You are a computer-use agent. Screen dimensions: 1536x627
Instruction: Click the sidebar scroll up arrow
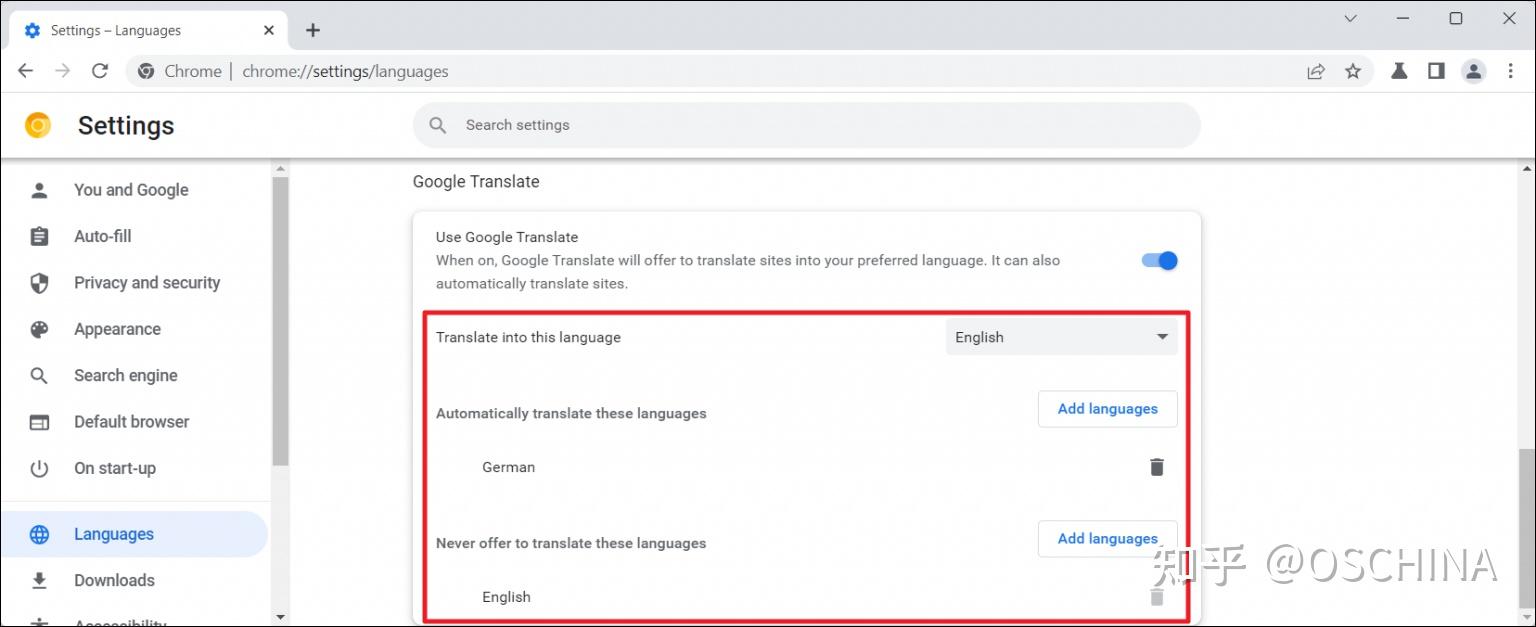coord(280,168)
